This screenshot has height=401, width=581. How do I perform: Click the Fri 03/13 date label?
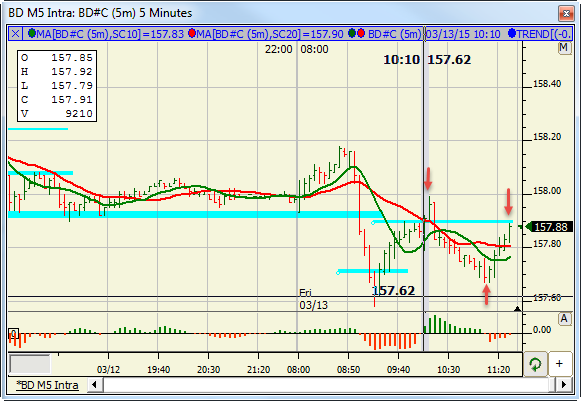pos(313,299)
